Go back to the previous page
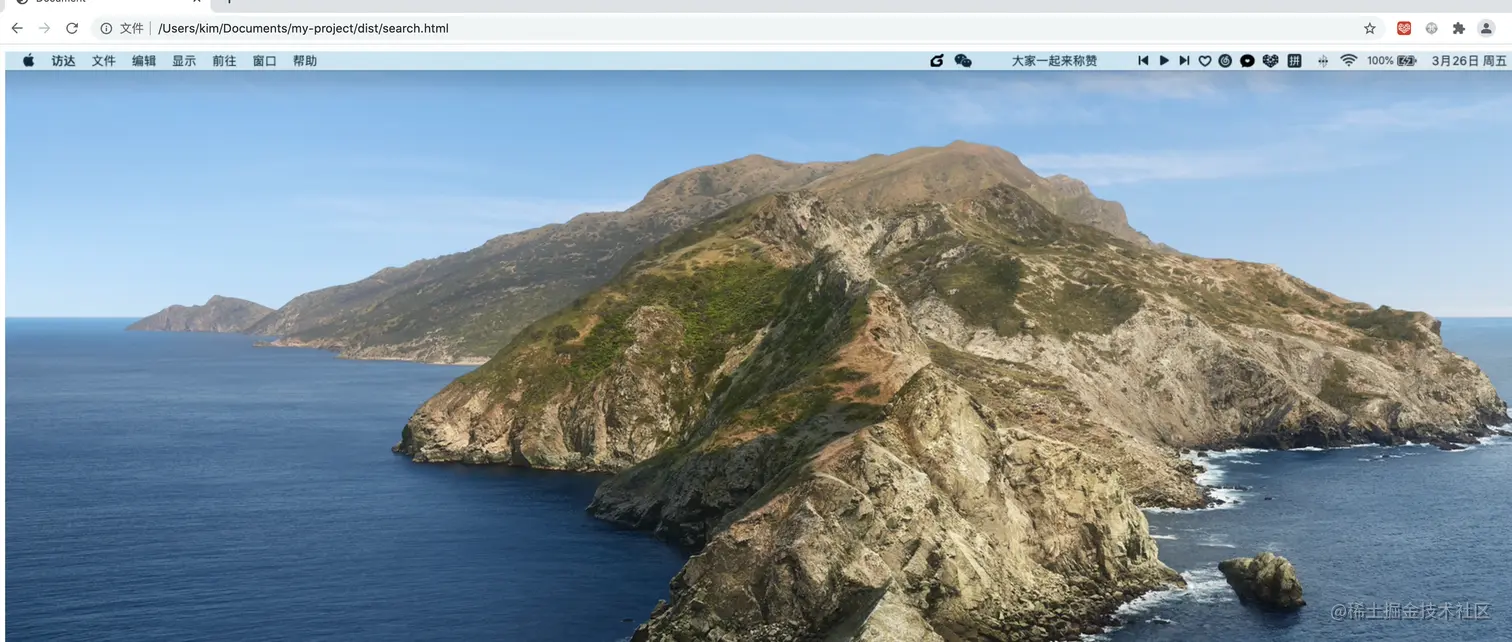The image size is (1512, 642). [x=17, y=28]
